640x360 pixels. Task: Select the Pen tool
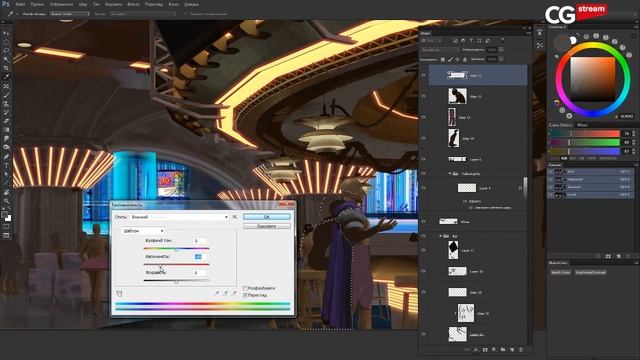pos(6,157)
